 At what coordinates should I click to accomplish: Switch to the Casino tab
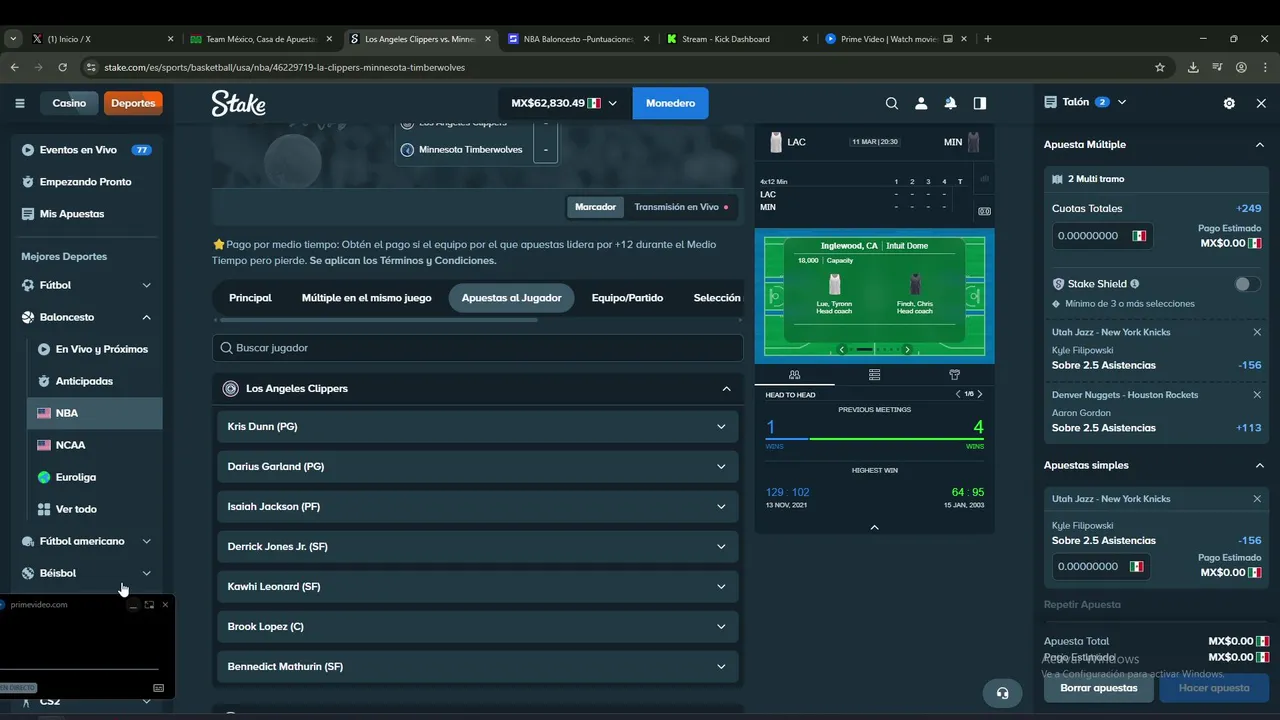click(69, 103)
